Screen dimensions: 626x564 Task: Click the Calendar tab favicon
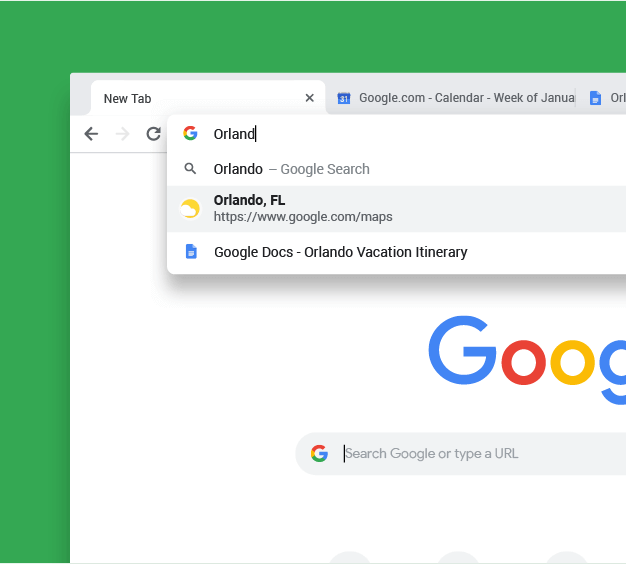[344, 98]
